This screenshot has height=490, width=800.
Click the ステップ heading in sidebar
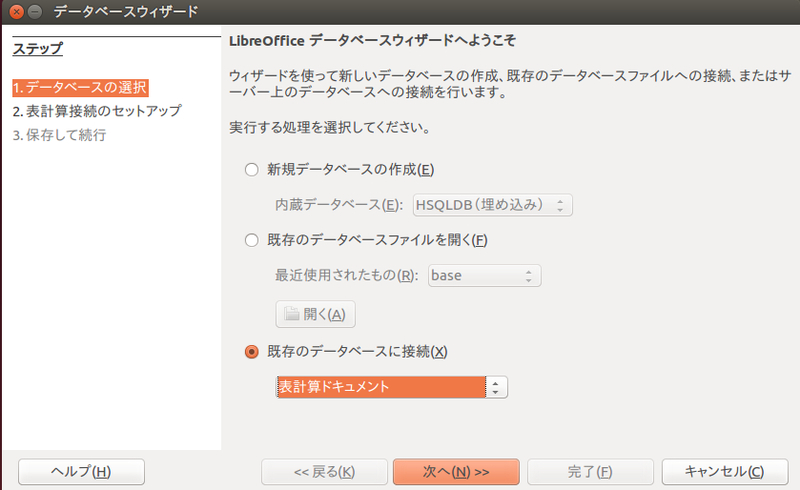[38, 49]
